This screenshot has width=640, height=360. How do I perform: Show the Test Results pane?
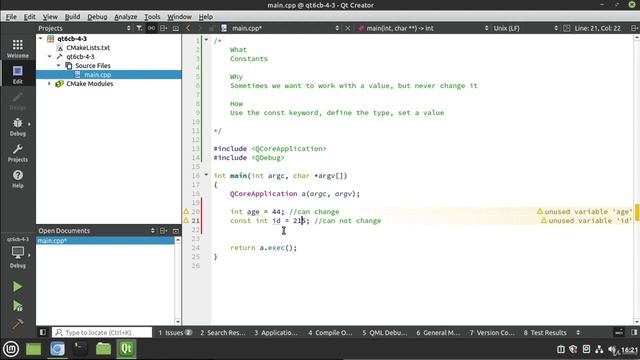pos(545,332)
